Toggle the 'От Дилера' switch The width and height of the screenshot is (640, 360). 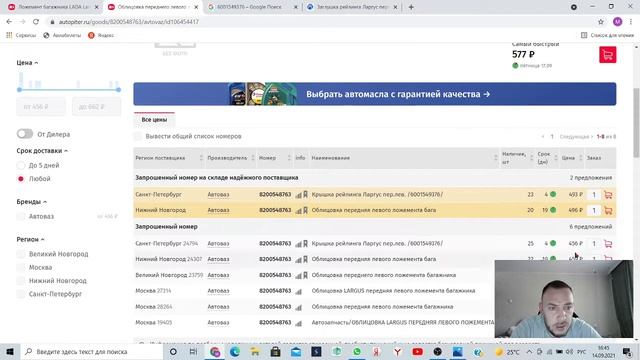(x=25, y=134)
